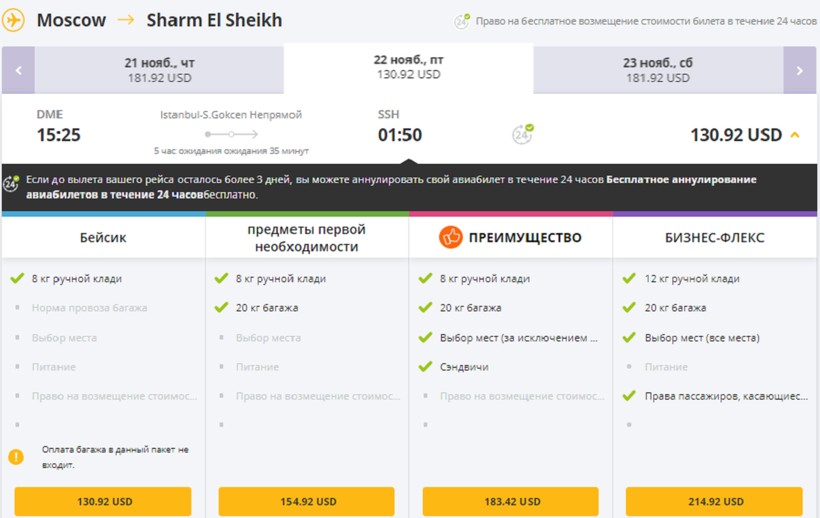Show next dates with right arrow
The width and height of the screenshot is (820, 518).
799,70
